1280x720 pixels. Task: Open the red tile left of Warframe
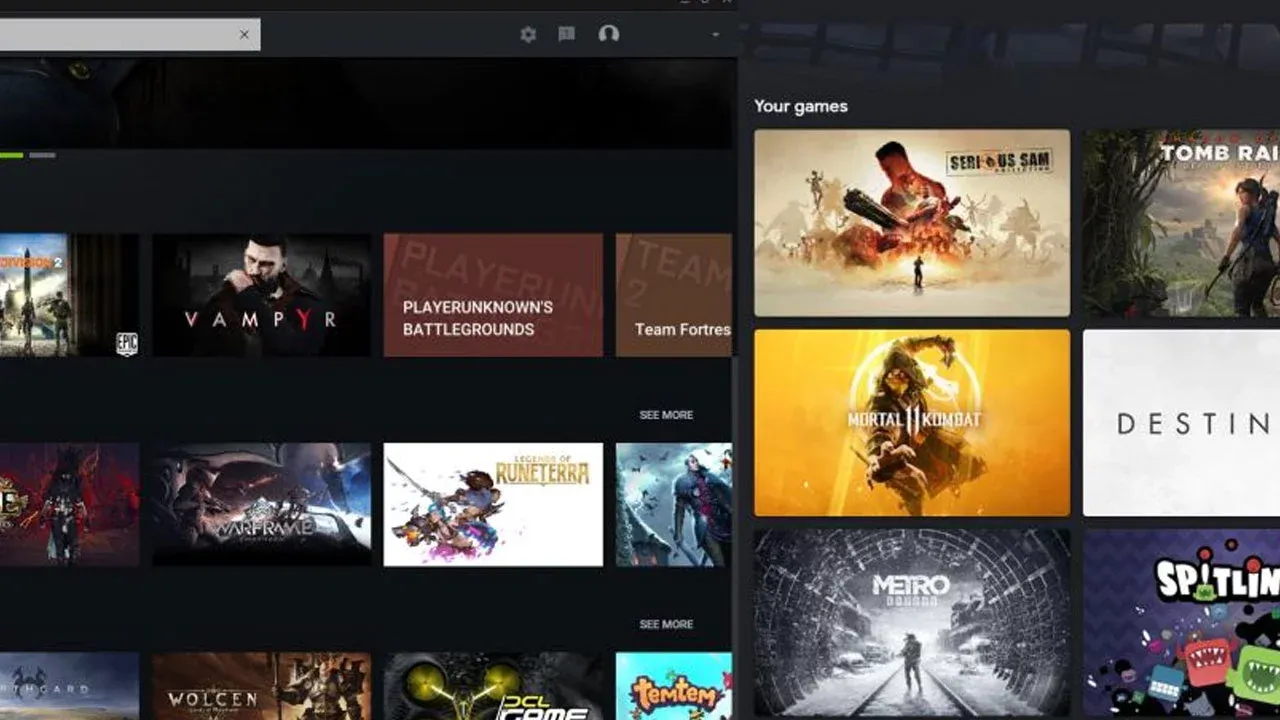click(x=69, y=505)
